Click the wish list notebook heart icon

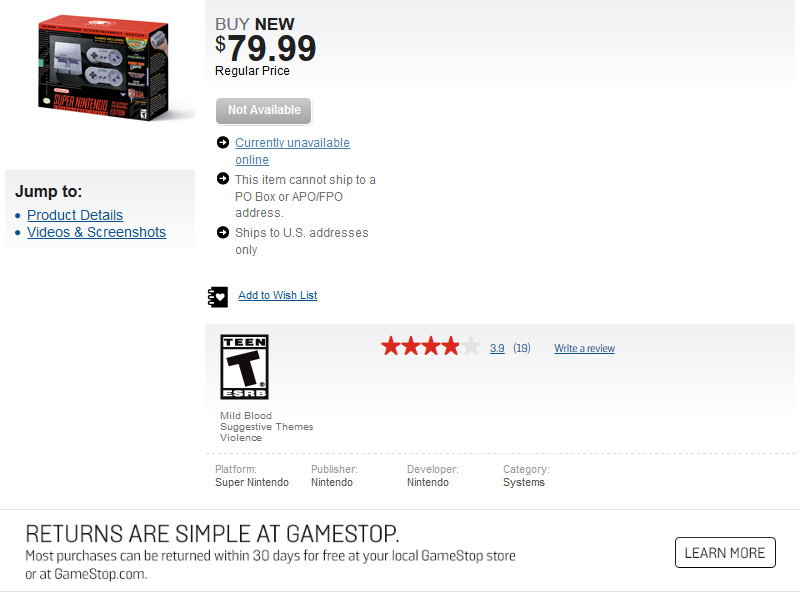218,296
